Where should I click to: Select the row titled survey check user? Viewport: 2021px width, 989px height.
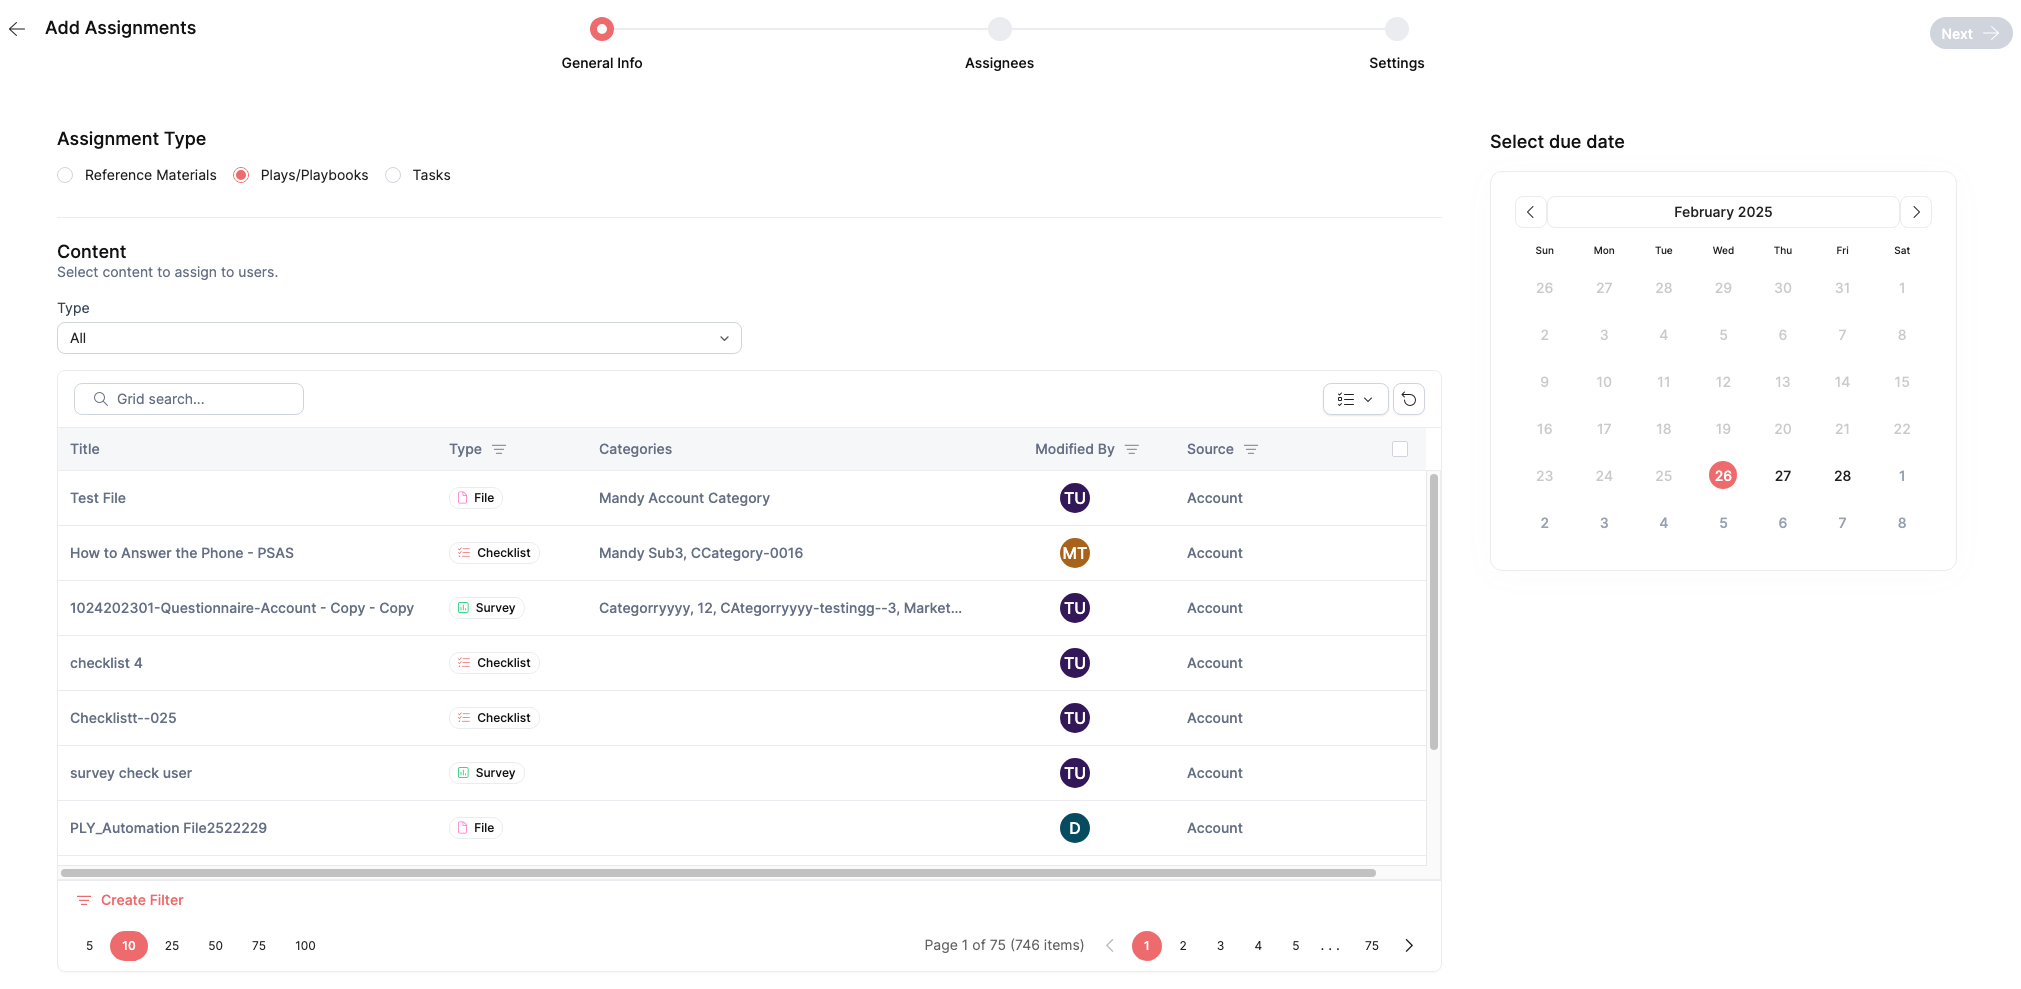742,773
